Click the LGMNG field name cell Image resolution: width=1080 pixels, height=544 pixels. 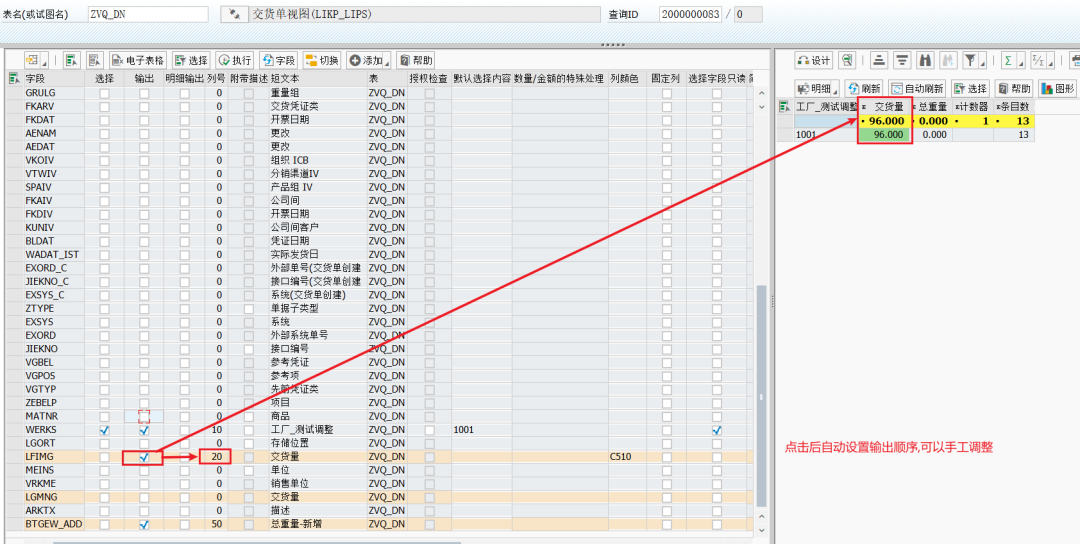click(x=56, y=497)
